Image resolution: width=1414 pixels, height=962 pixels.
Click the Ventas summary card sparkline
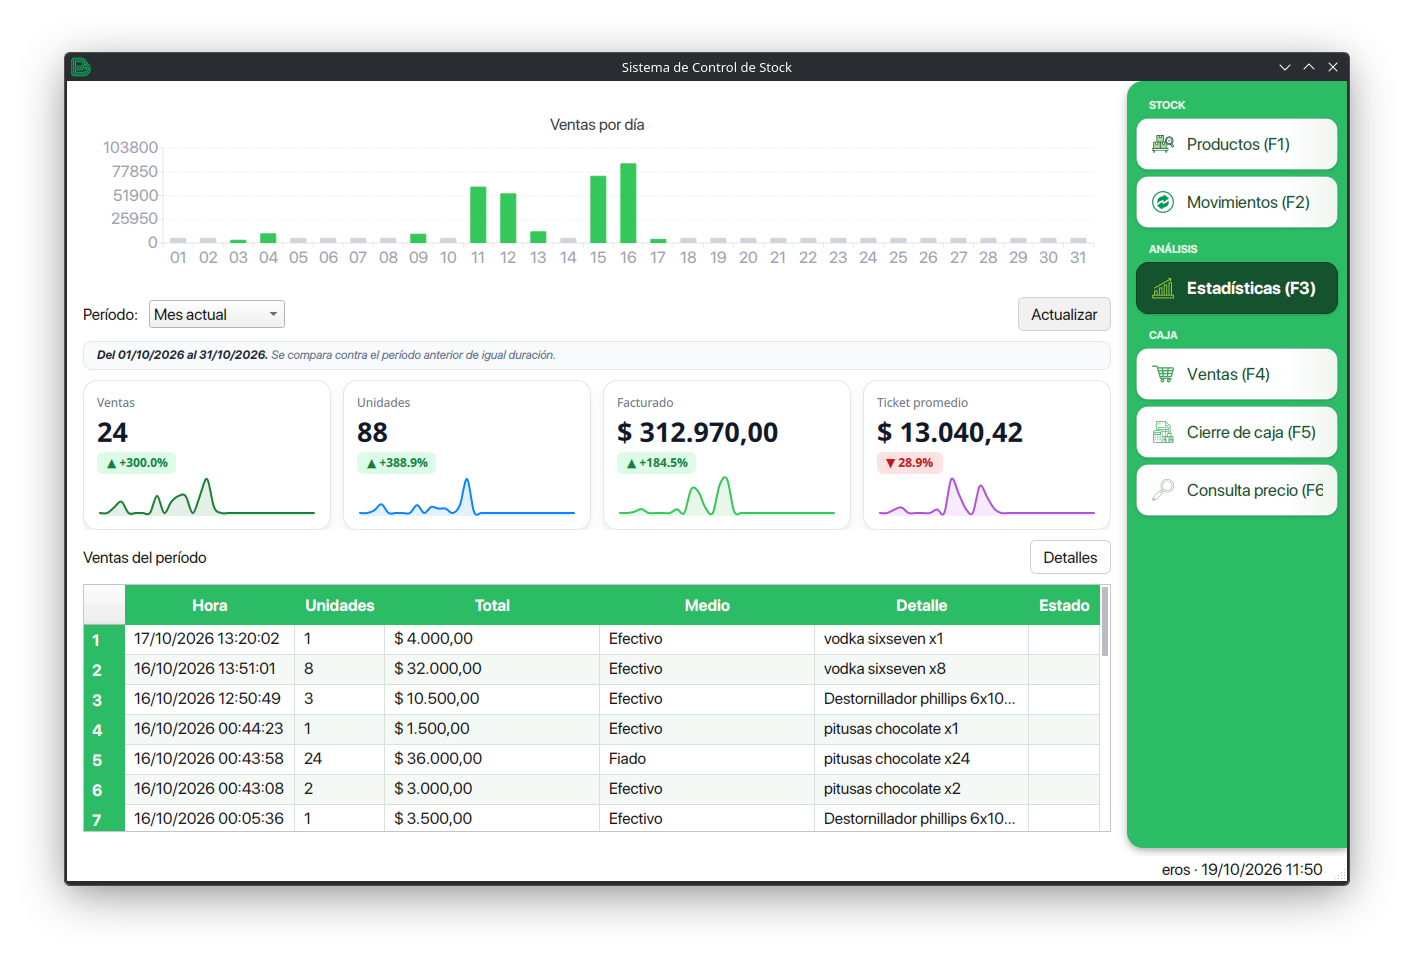[x=207, y=497]
